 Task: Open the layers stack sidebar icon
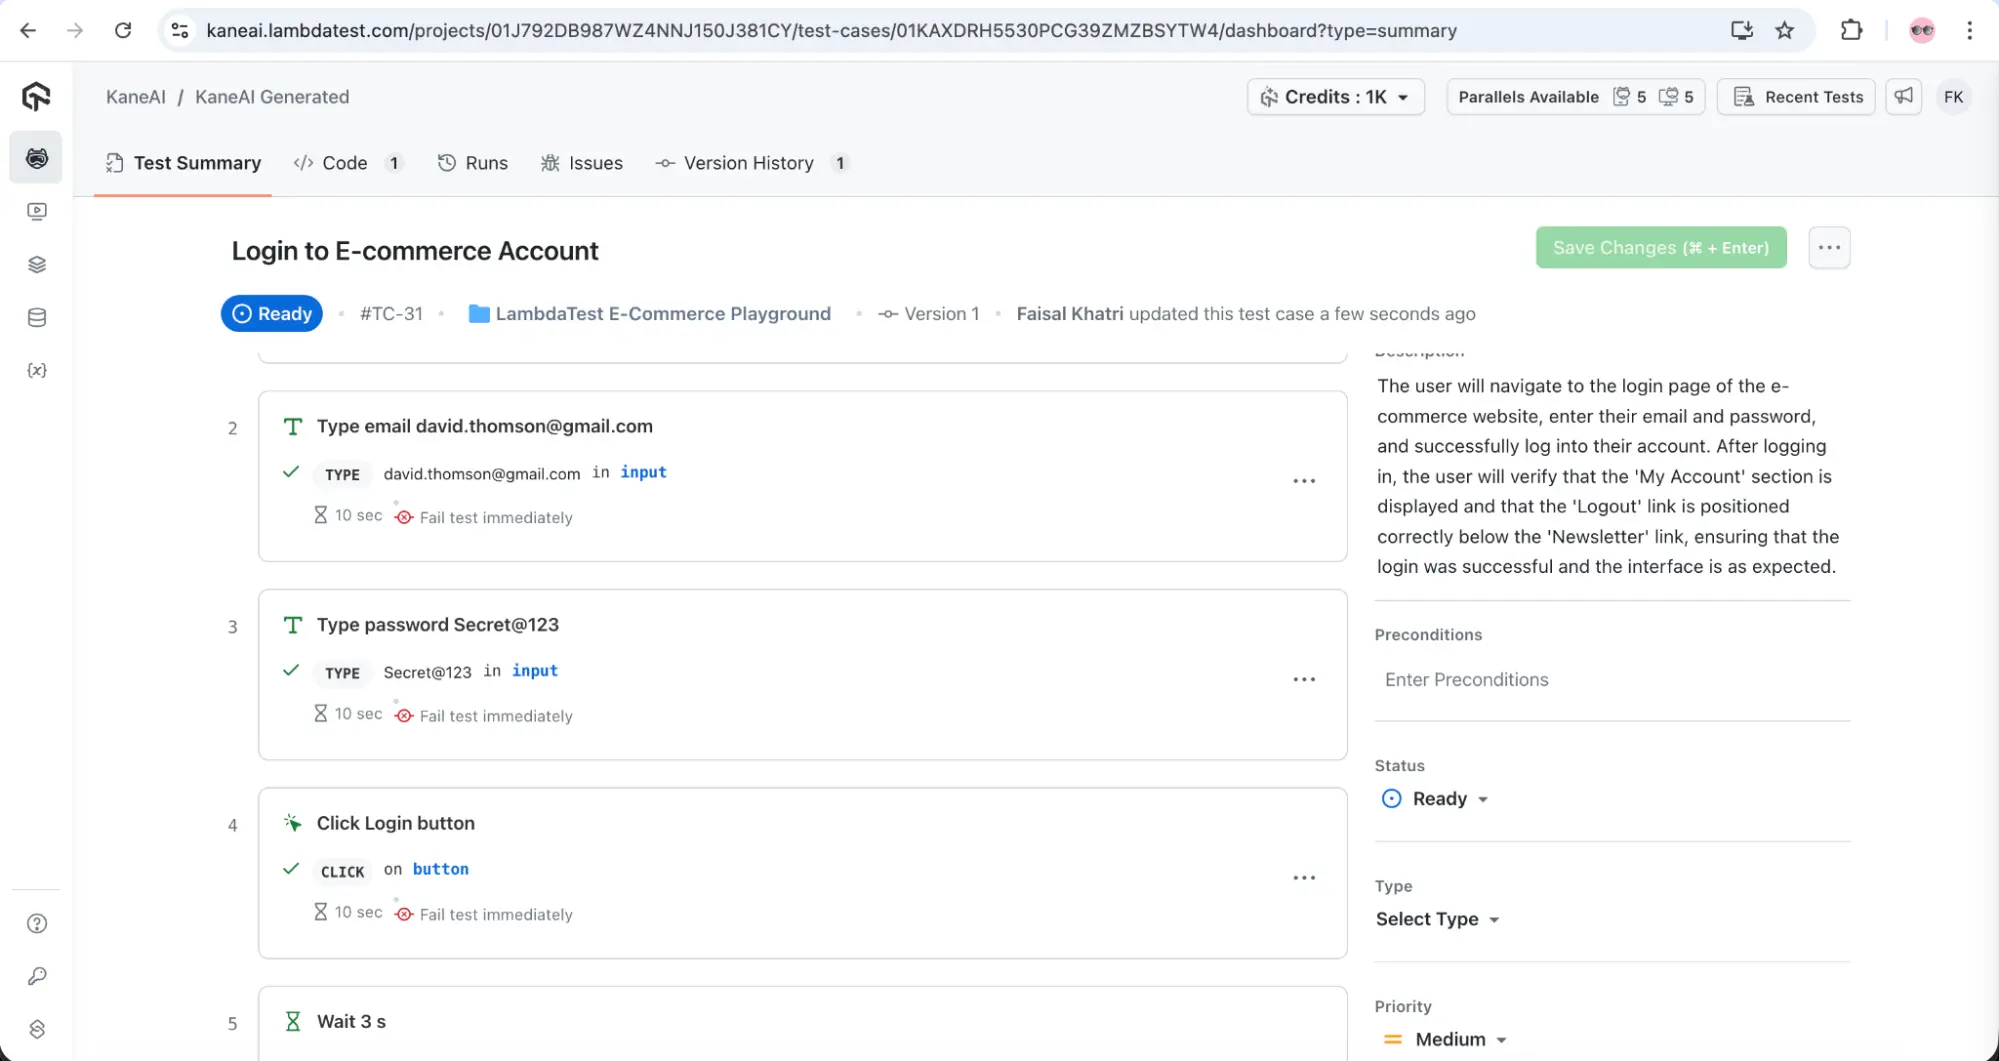coord(37,265)
